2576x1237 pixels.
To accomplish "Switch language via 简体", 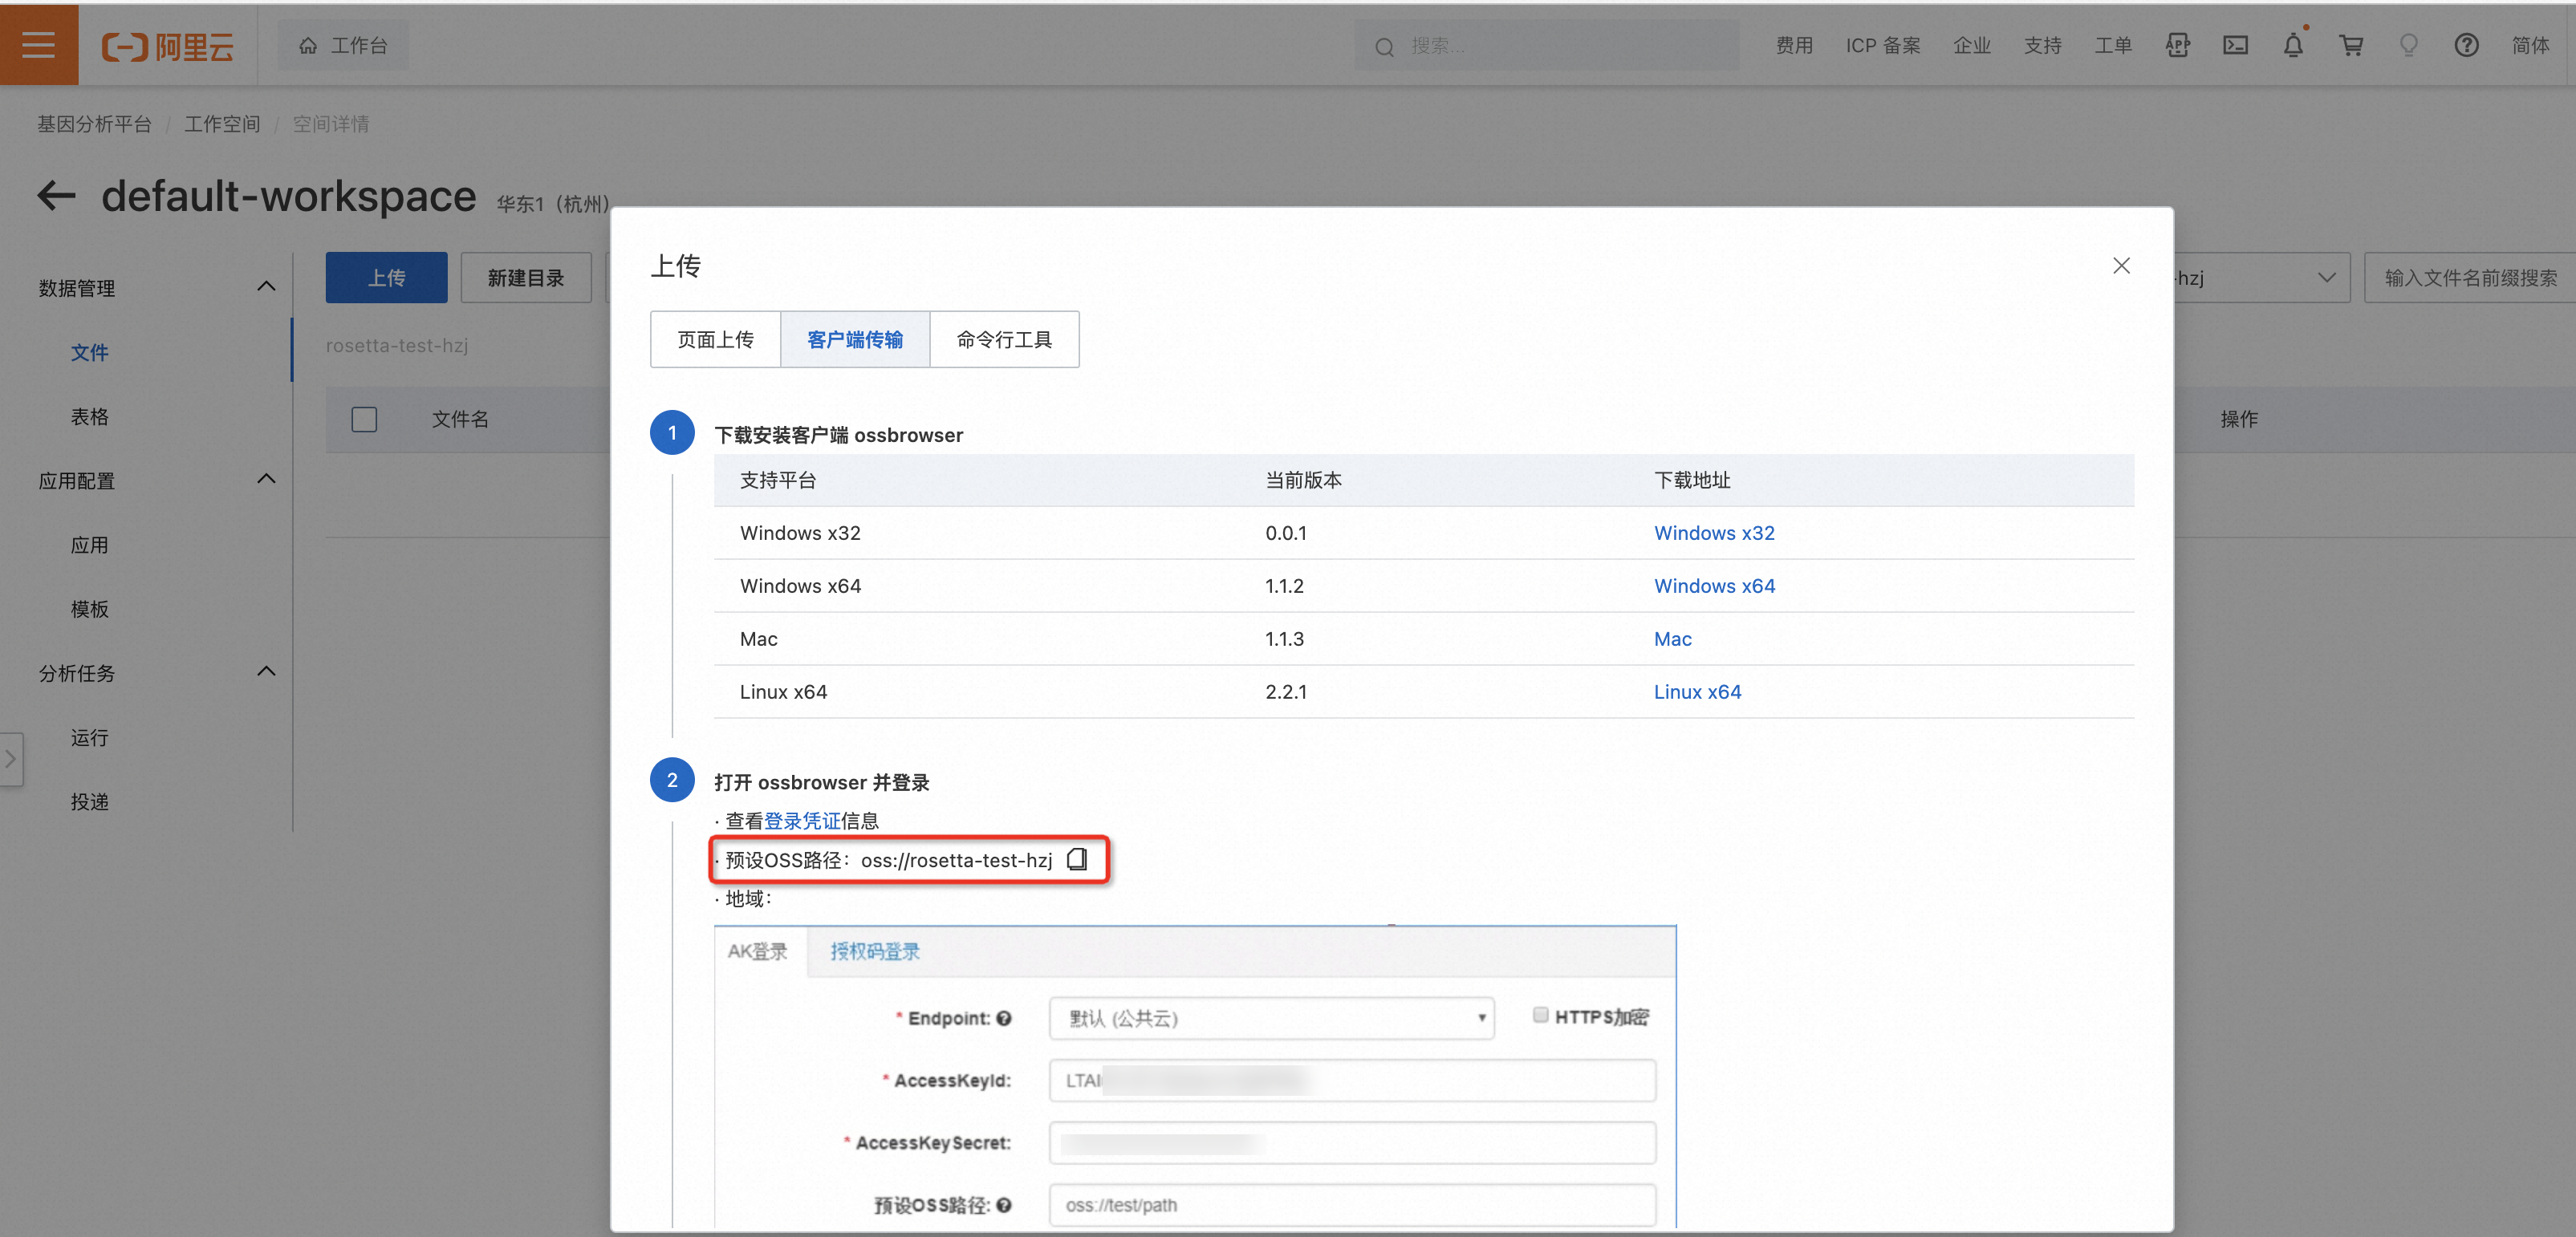I will click(x=2530, y=46).
